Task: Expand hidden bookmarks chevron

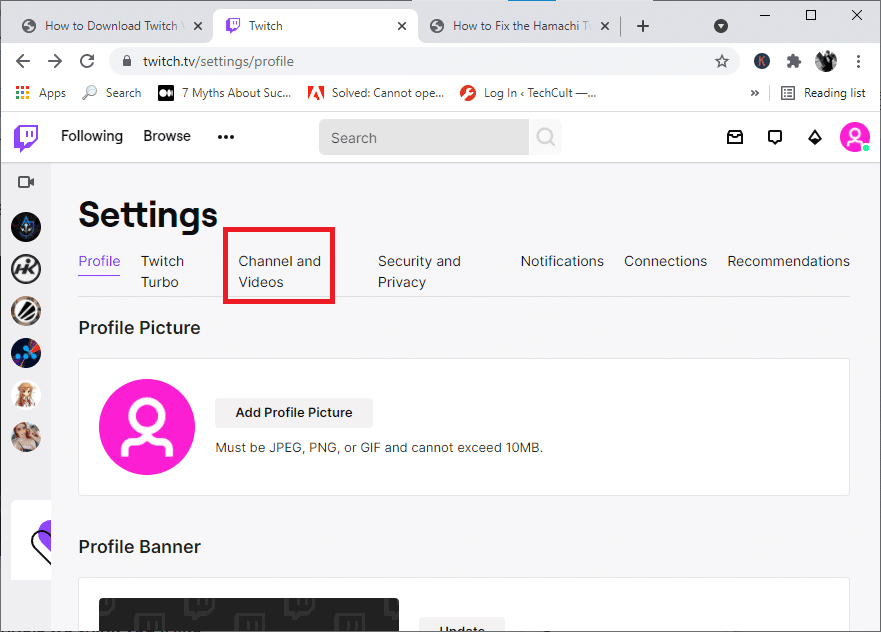Action: [x=755, y=93]
